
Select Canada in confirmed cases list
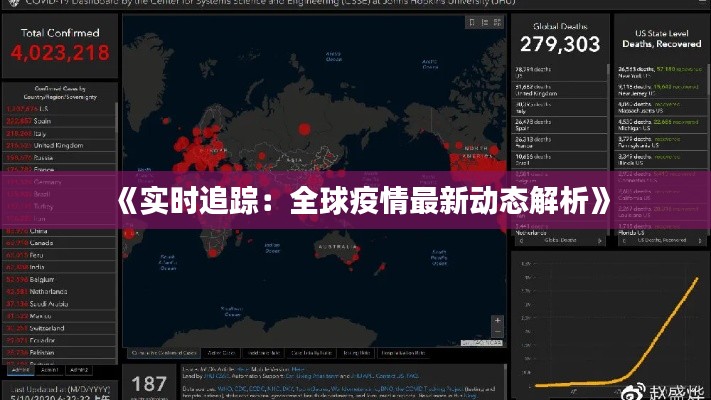pyautogui.click(x=59, y=243)
